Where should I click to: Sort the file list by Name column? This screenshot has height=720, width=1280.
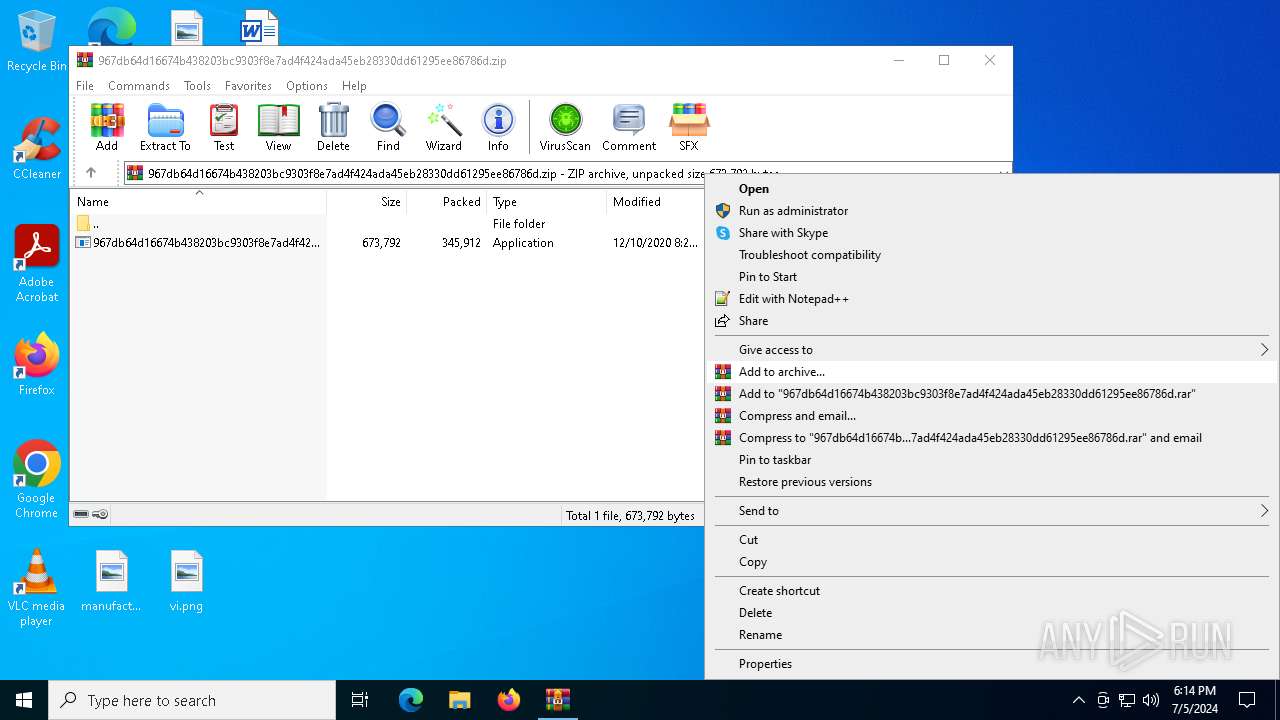tap(198, 201)
